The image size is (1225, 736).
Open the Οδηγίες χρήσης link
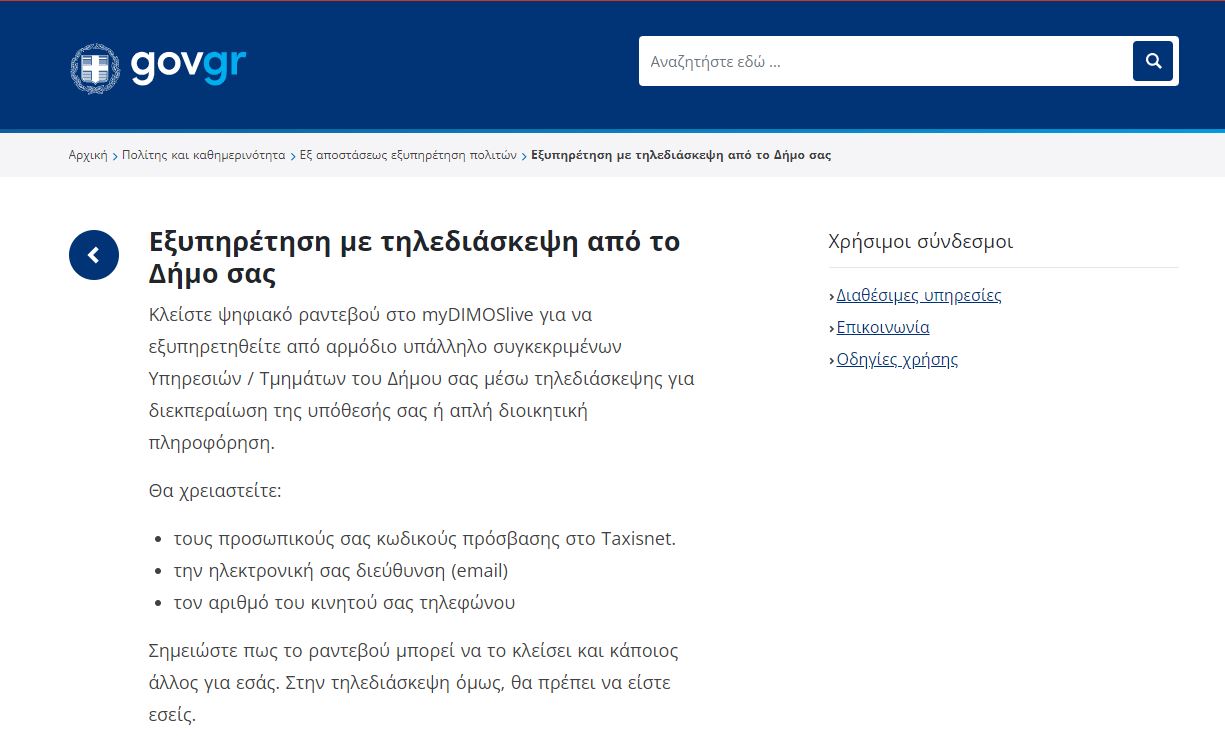coord(896,359)
